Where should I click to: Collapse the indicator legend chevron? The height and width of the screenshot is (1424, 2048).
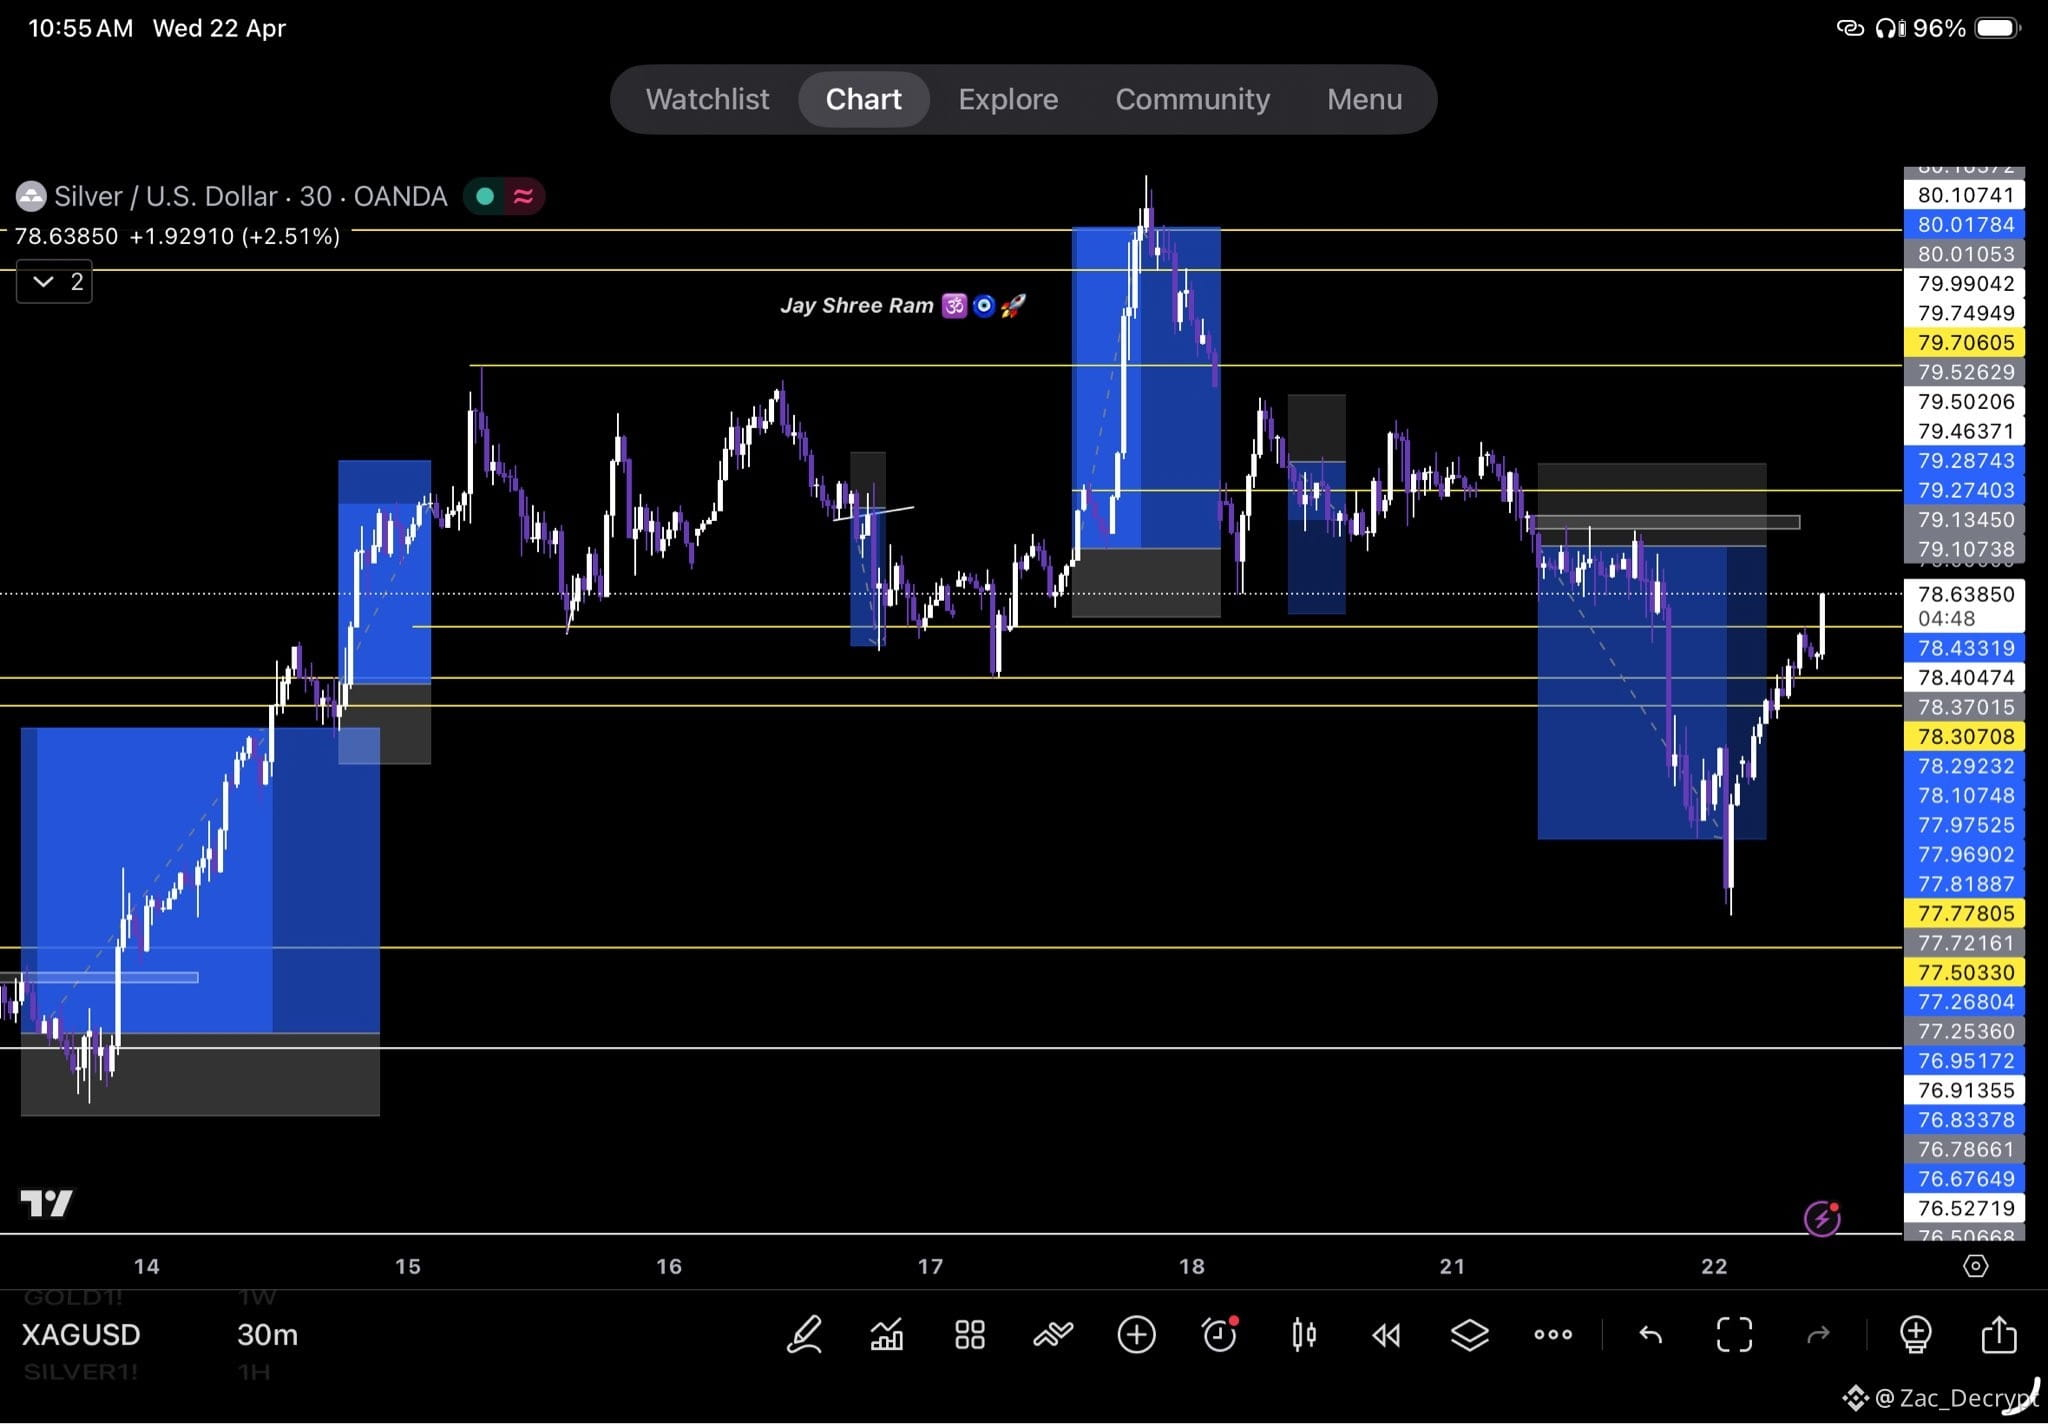55,282
